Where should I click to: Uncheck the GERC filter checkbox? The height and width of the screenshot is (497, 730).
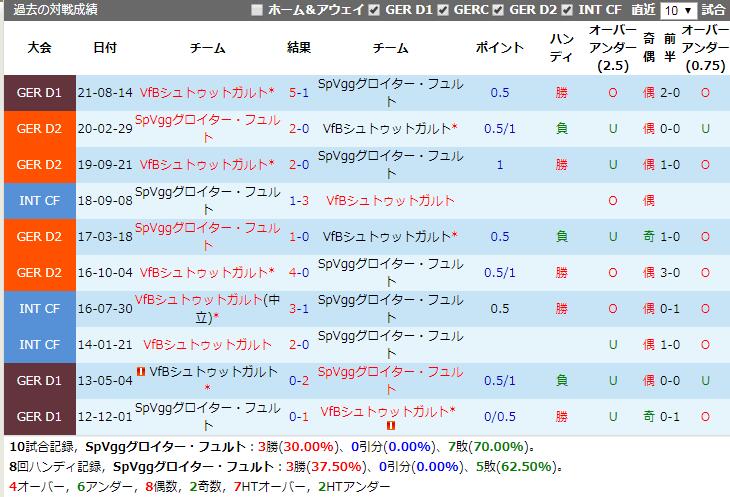point(443,10)
